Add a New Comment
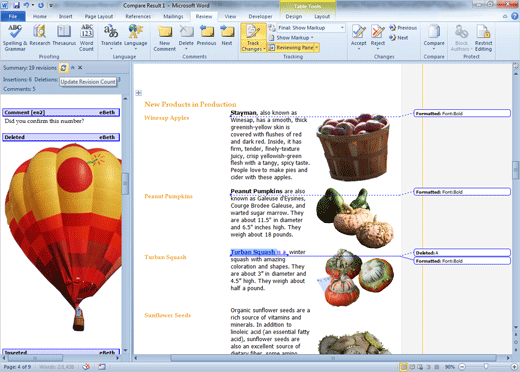 tap(164, 38)
